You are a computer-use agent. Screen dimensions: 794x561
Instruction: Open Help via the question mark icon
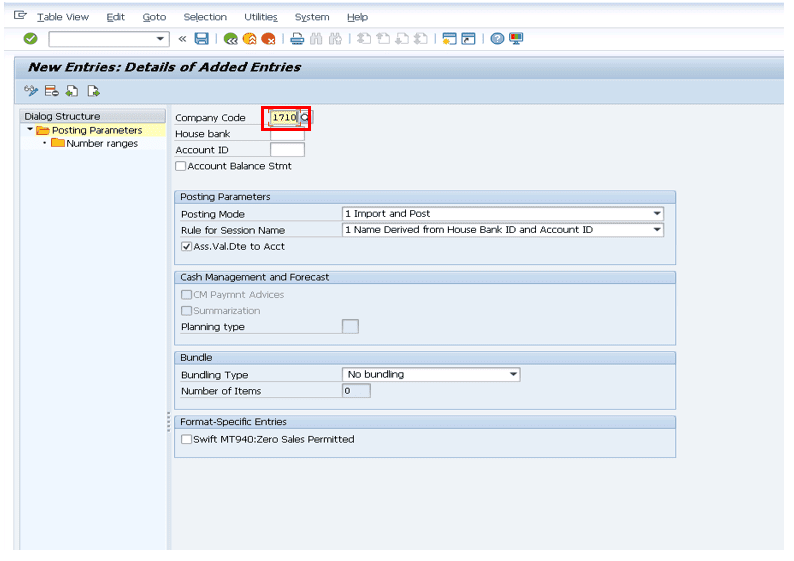497,39
